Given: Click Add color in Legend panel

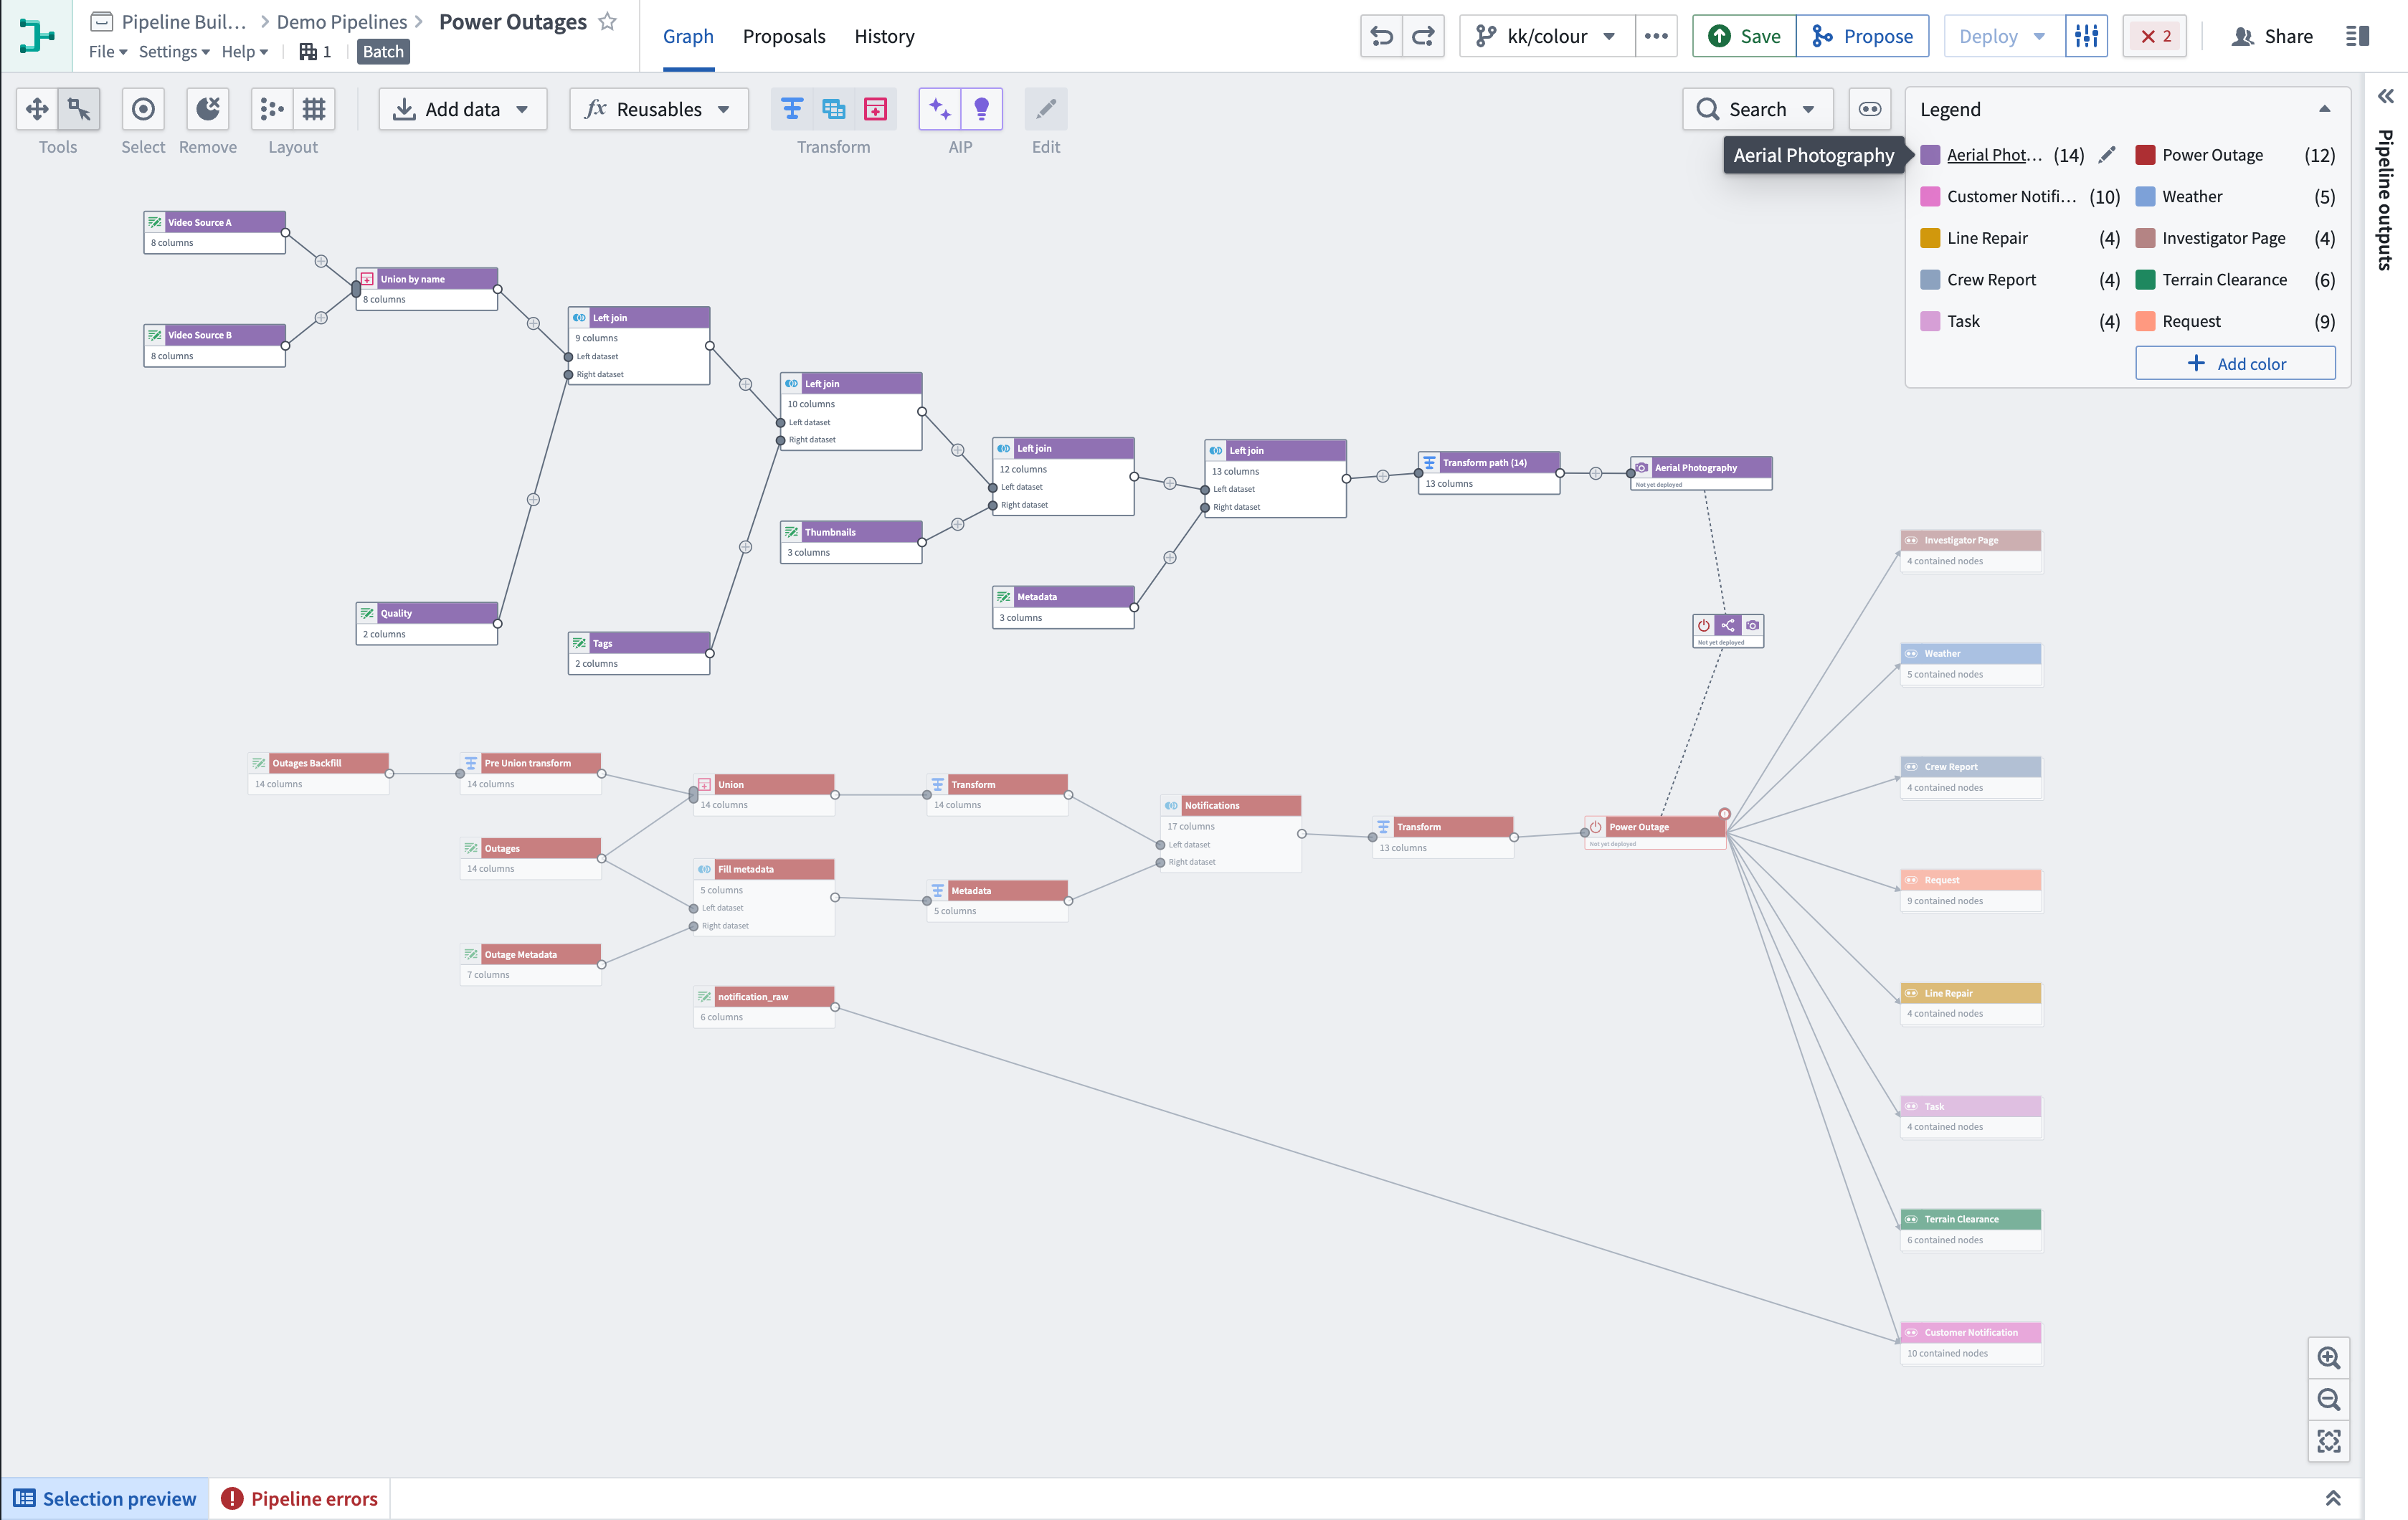Looking at the screenshot, I should [x=2237, y=363].
